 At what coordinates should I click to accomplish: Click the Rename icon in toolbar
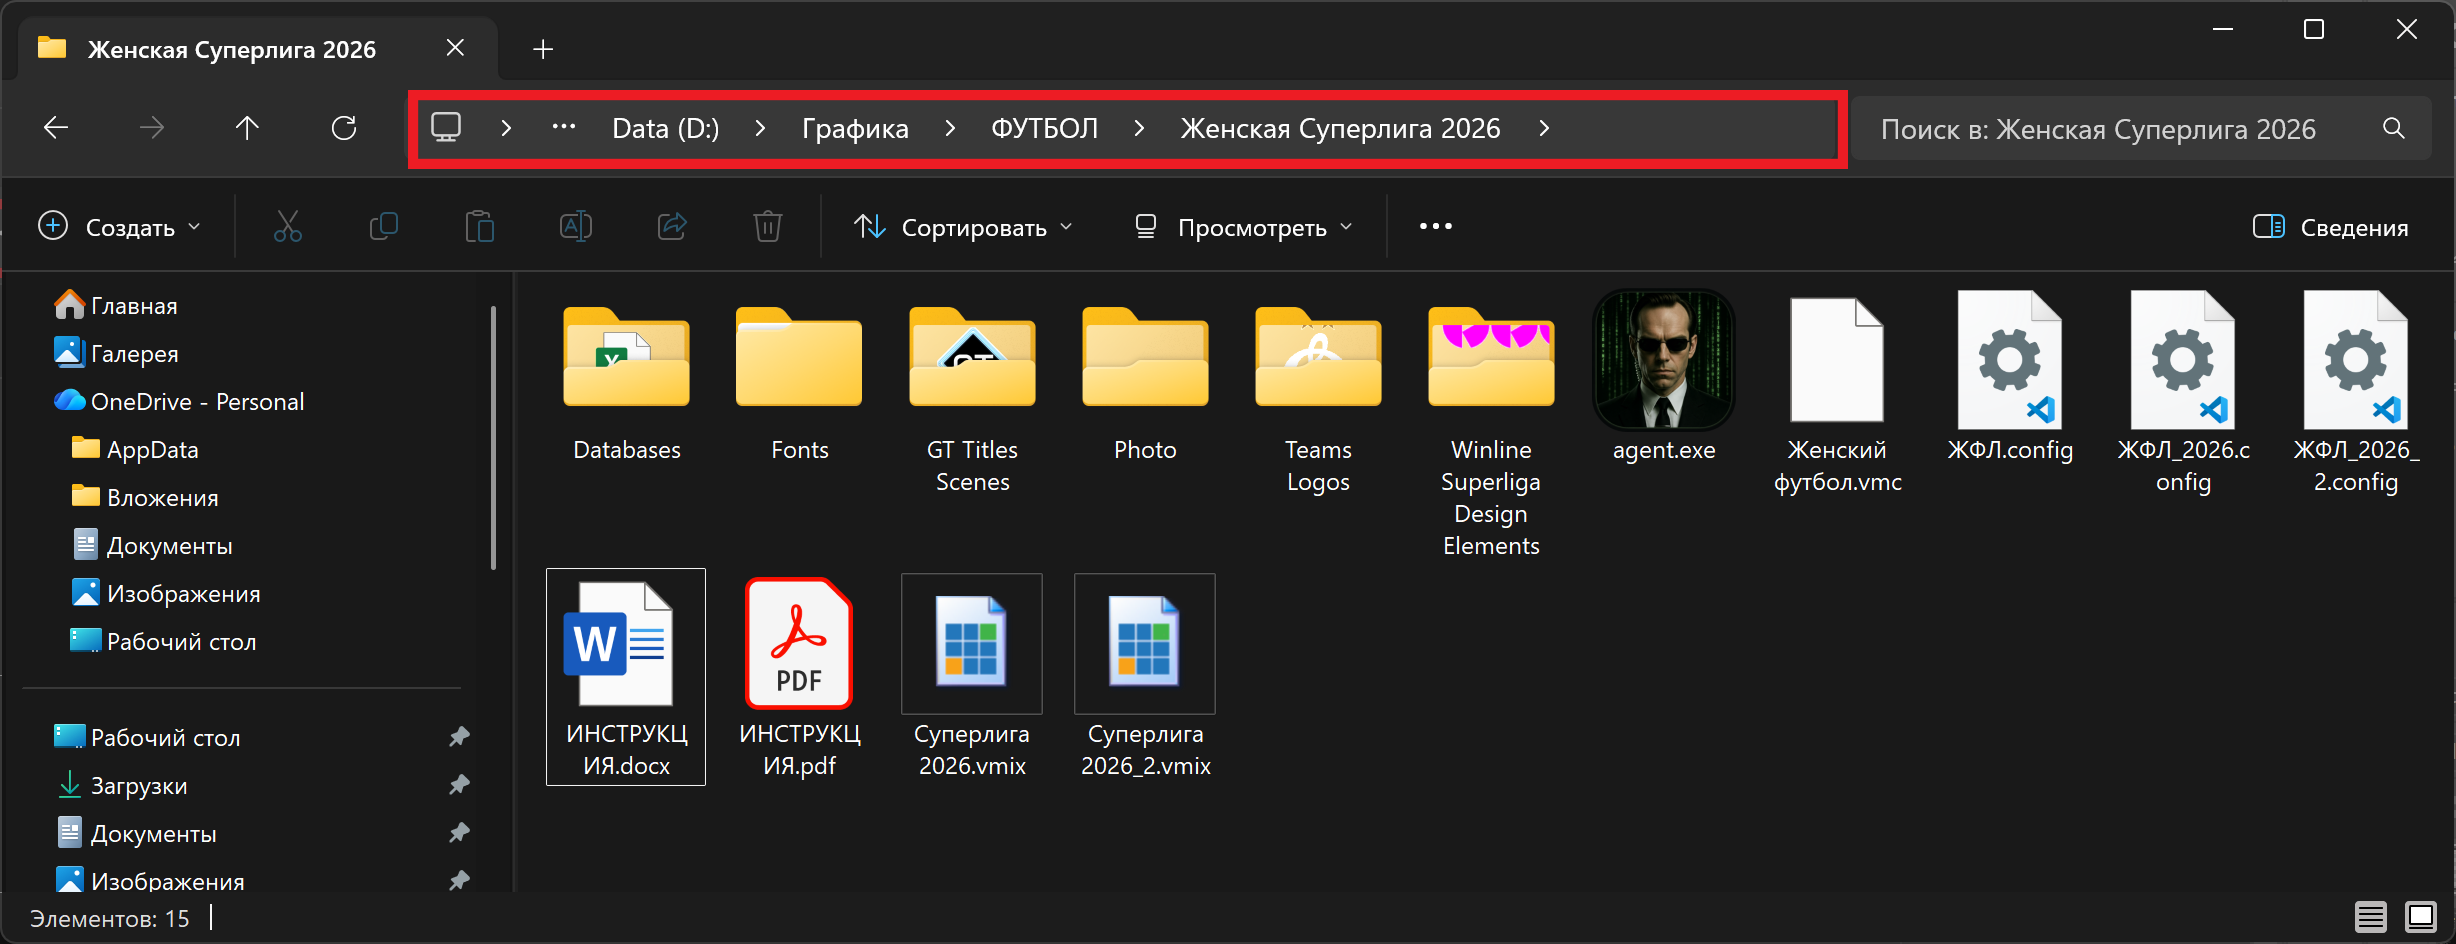(x=576, y=227)
